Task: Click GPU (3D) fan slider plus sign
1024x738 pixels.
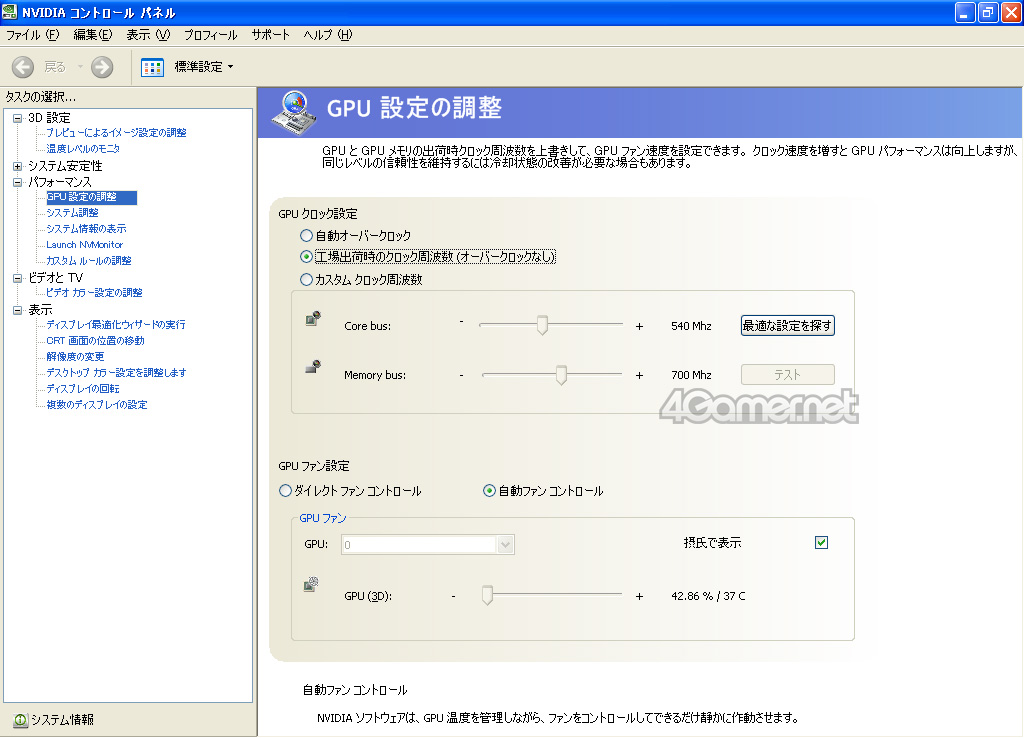Action: [639, 596]
